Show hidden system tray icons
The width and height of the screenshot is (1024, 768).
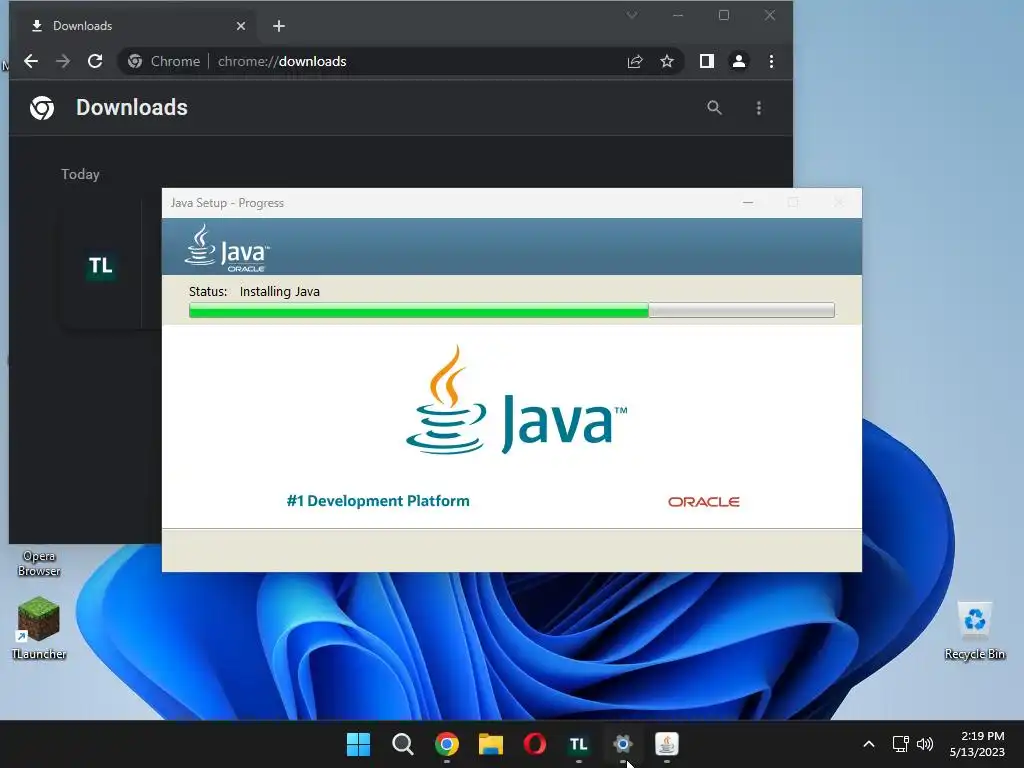(869, 744)
